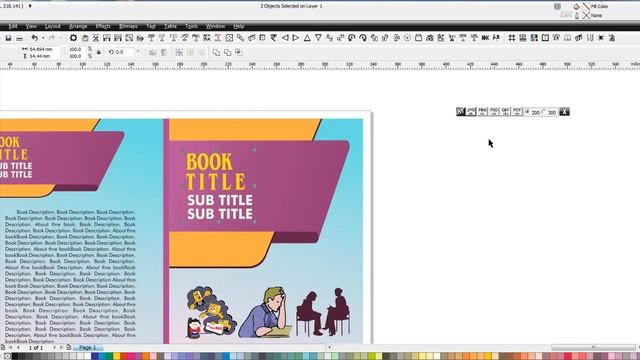Select the BOOK TITLE text on cover

216,172
